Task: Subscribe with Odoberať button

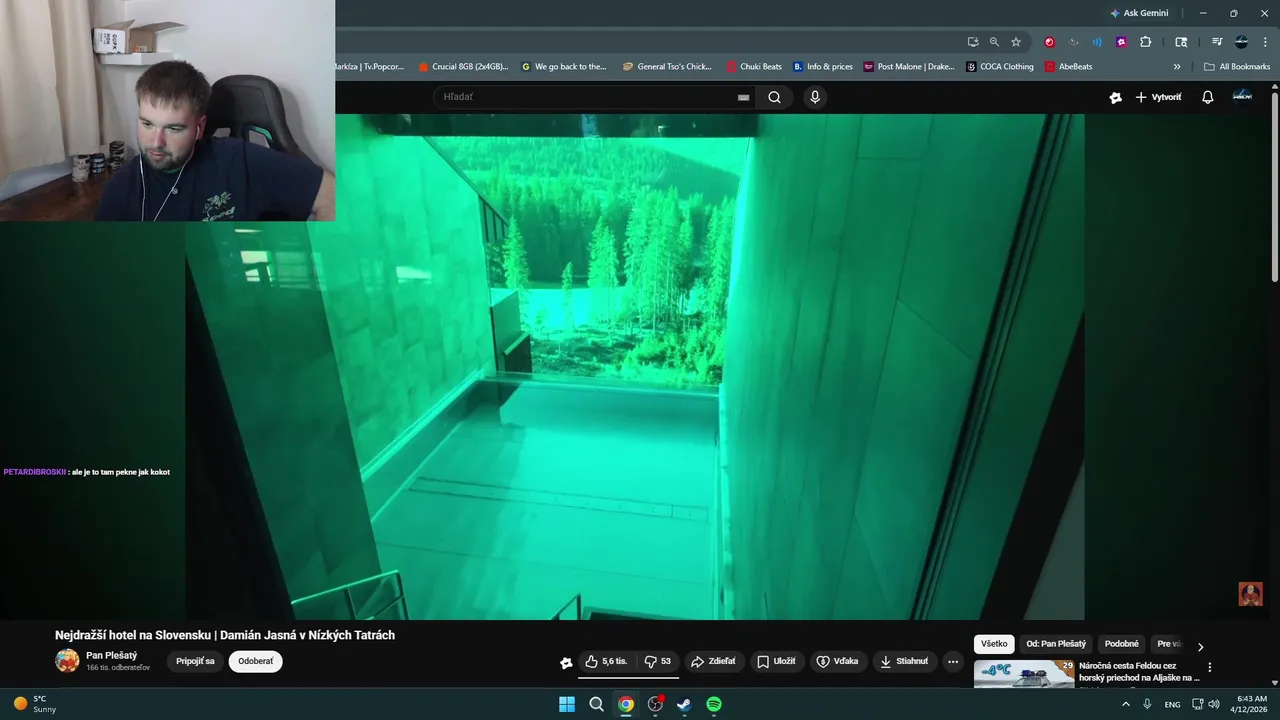Action: [255, 661]
